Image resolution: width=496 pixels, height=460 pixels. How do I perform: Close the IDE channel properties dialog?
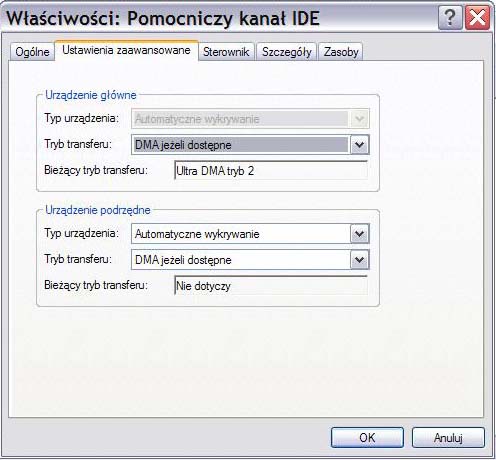point(477,17)
